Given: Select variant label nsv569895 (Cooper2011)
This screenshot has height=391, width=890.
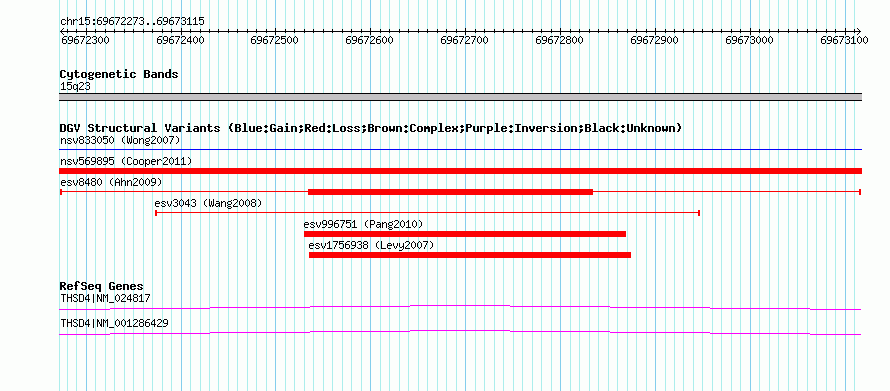Looking at the screenshot, I should (126, 162).
